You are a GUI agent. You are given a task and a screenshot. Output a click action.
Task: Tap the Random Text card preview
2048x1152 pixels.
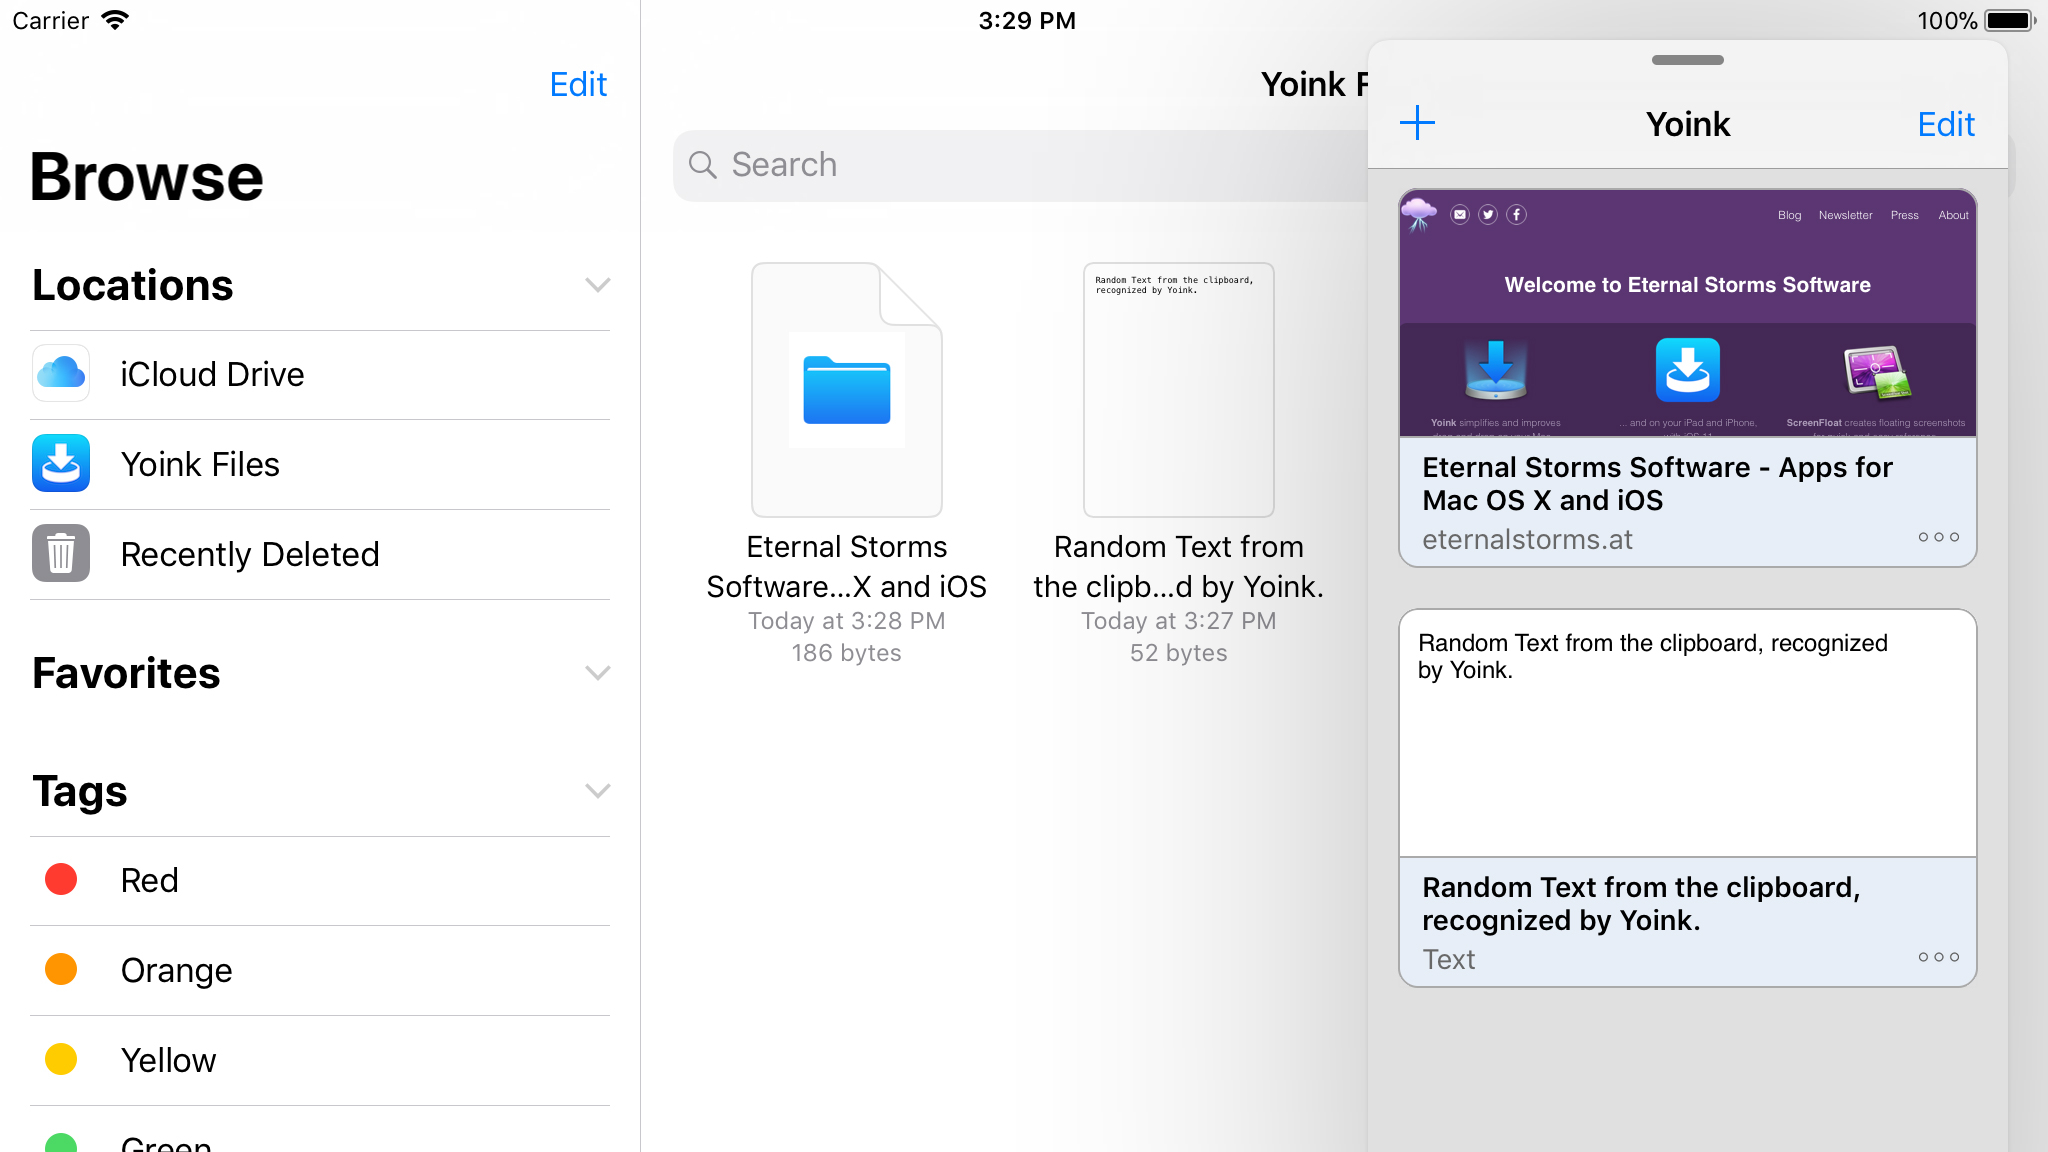(x=1687, y=733)
